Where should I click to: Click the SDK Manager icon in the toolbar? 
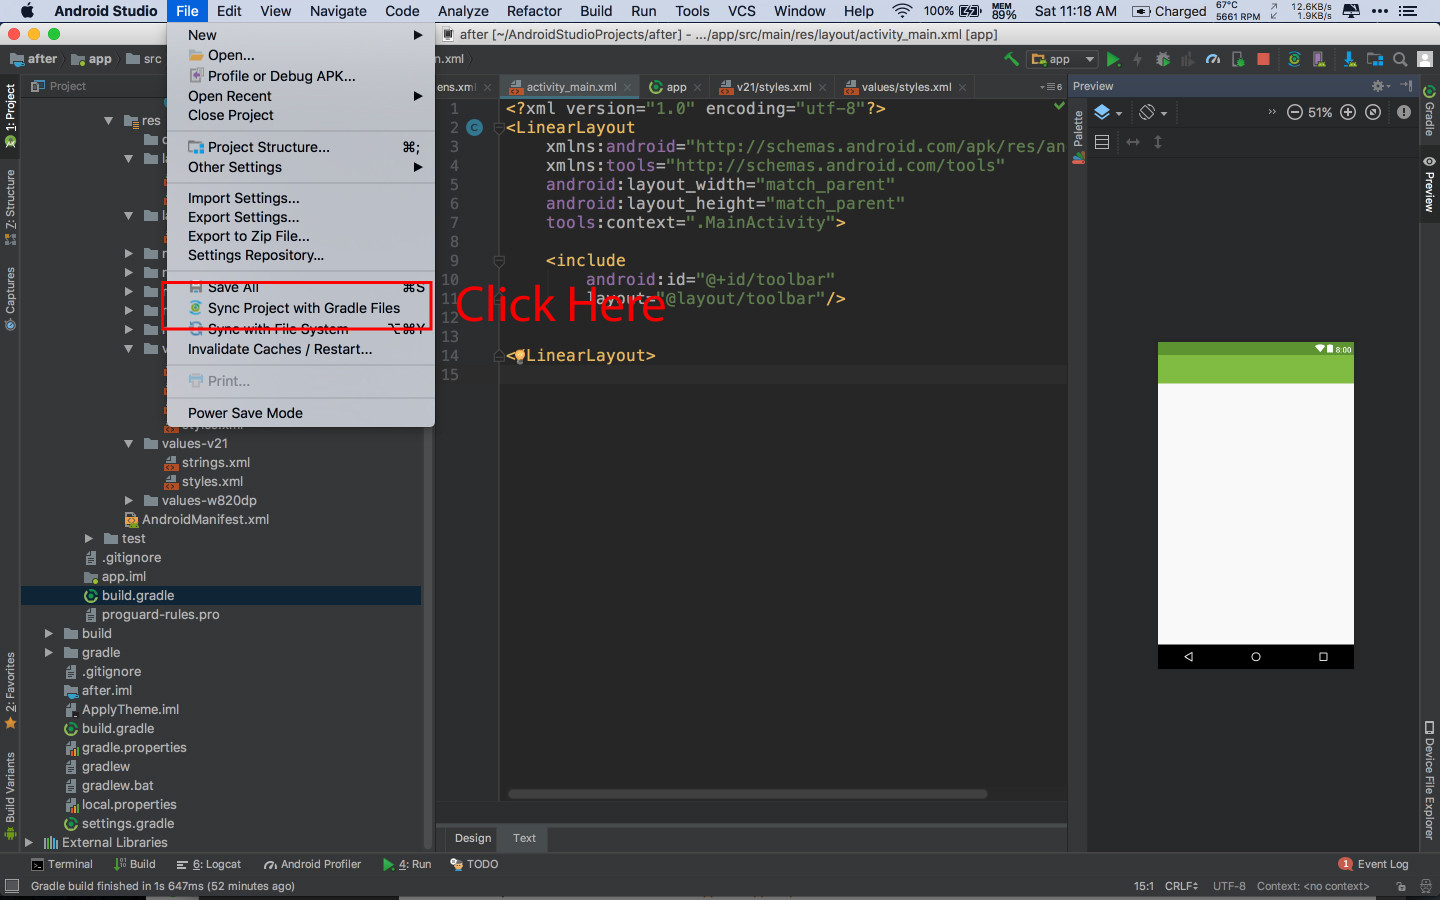tap(1350, 59)
